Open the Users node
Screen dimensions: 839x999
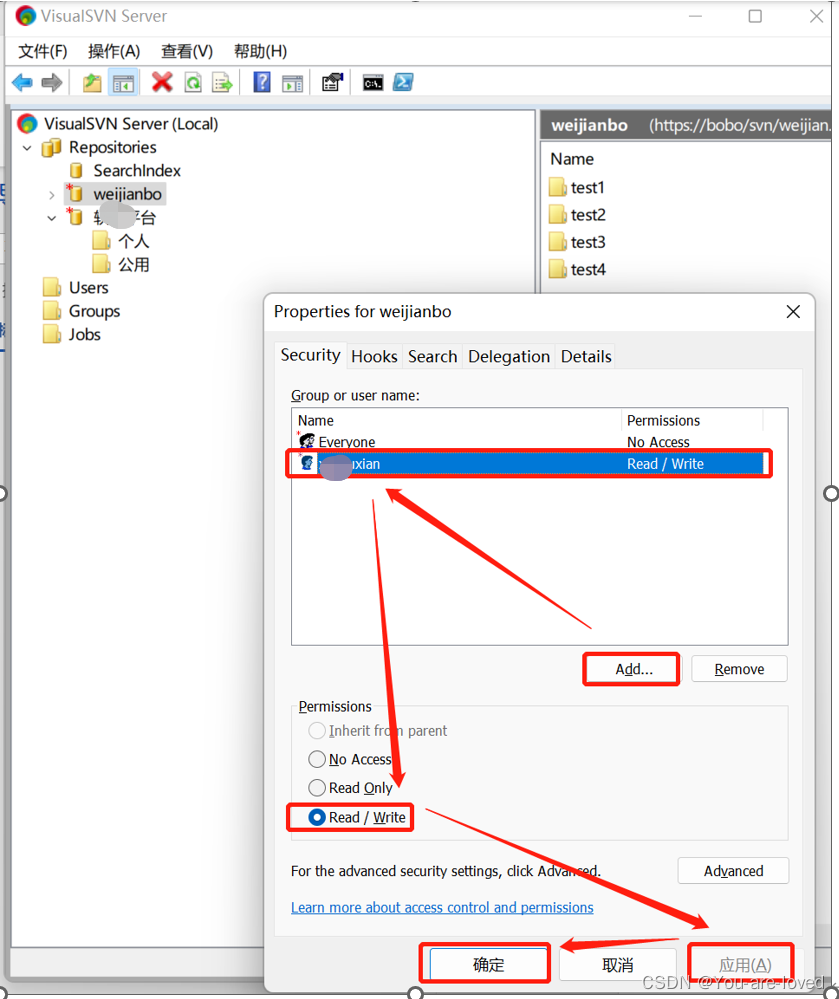click(x=89, y=287)
